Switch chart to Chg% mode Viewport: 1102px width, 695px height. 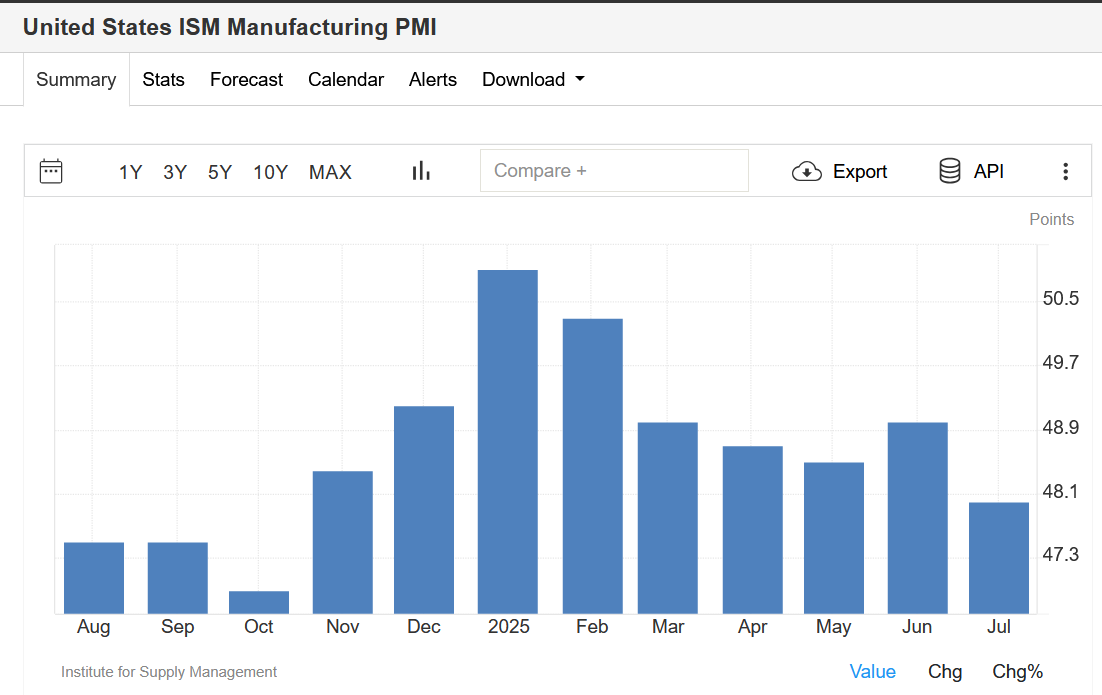tap(1017, 672)
